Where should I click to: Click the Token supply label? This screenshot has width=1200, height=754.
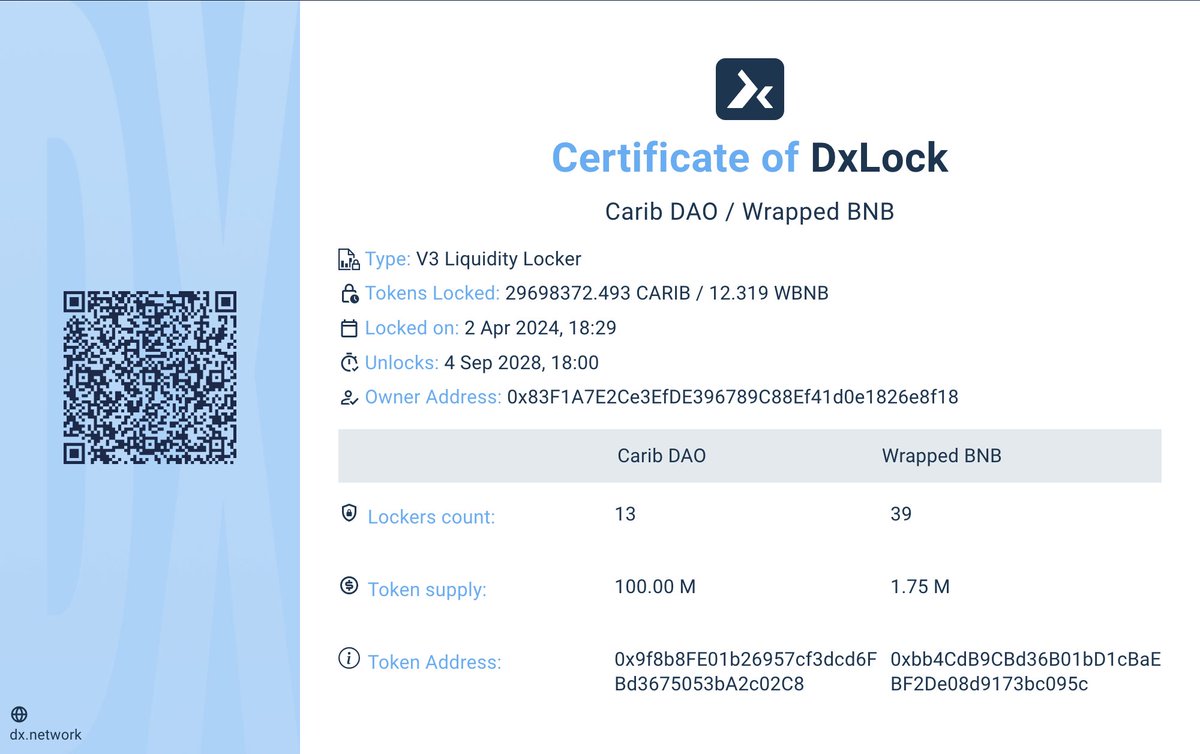point(427,589)
